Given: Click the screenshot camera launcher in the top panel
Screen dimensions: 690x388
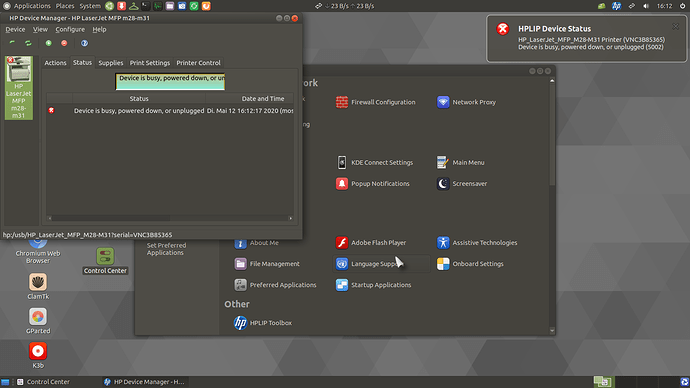Looking at the screenshot, I should 182,6.
